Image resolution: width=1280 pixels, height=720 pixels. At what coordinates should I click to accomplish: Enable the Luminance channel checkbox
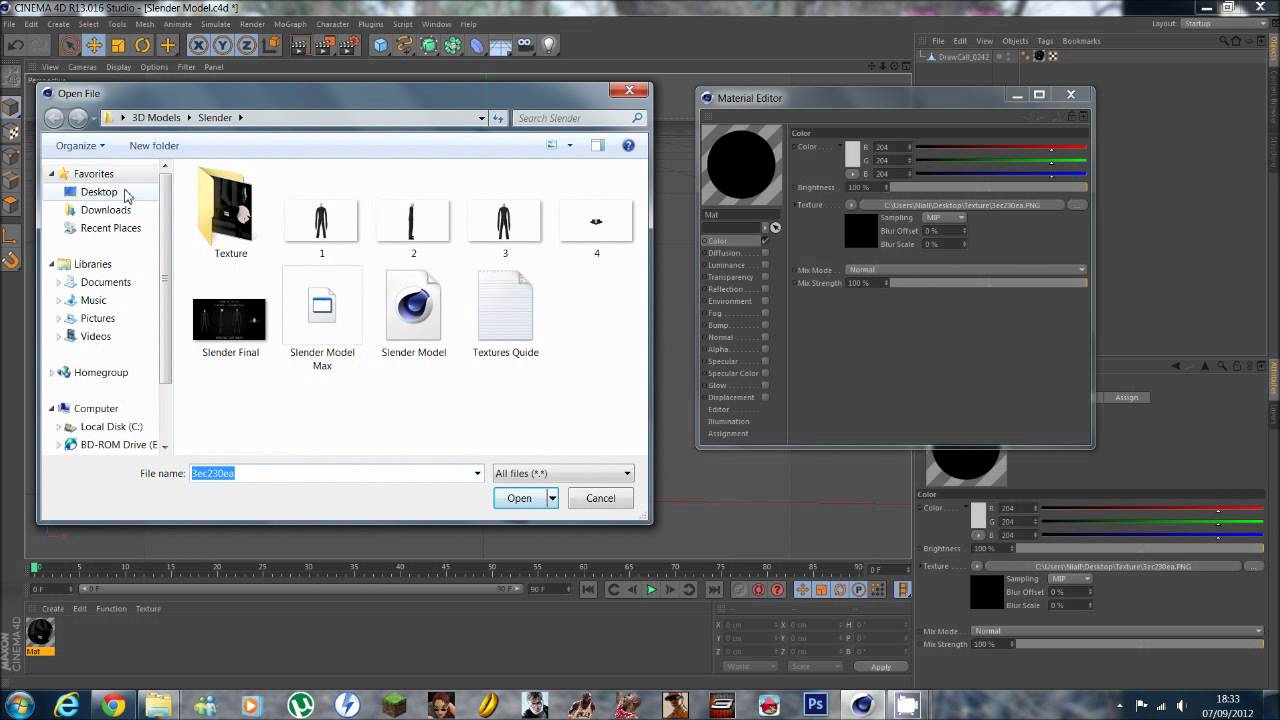pos(765,265)
